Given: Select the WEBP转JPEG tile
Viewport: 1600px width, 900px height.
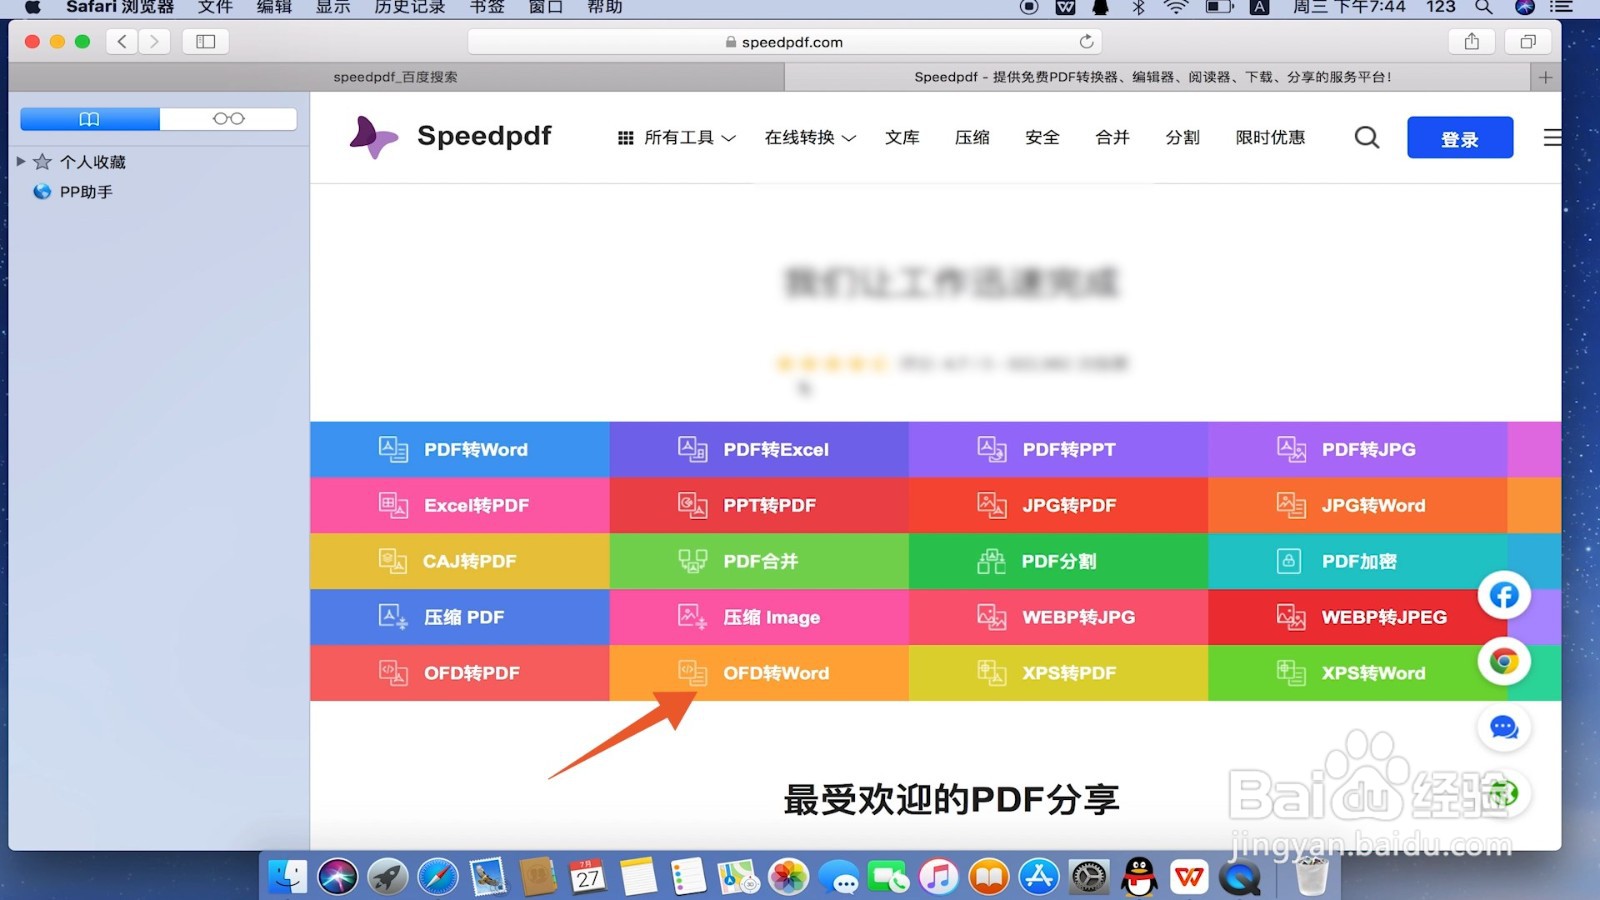Looking at the screenshot, I should click(1357, 617).
